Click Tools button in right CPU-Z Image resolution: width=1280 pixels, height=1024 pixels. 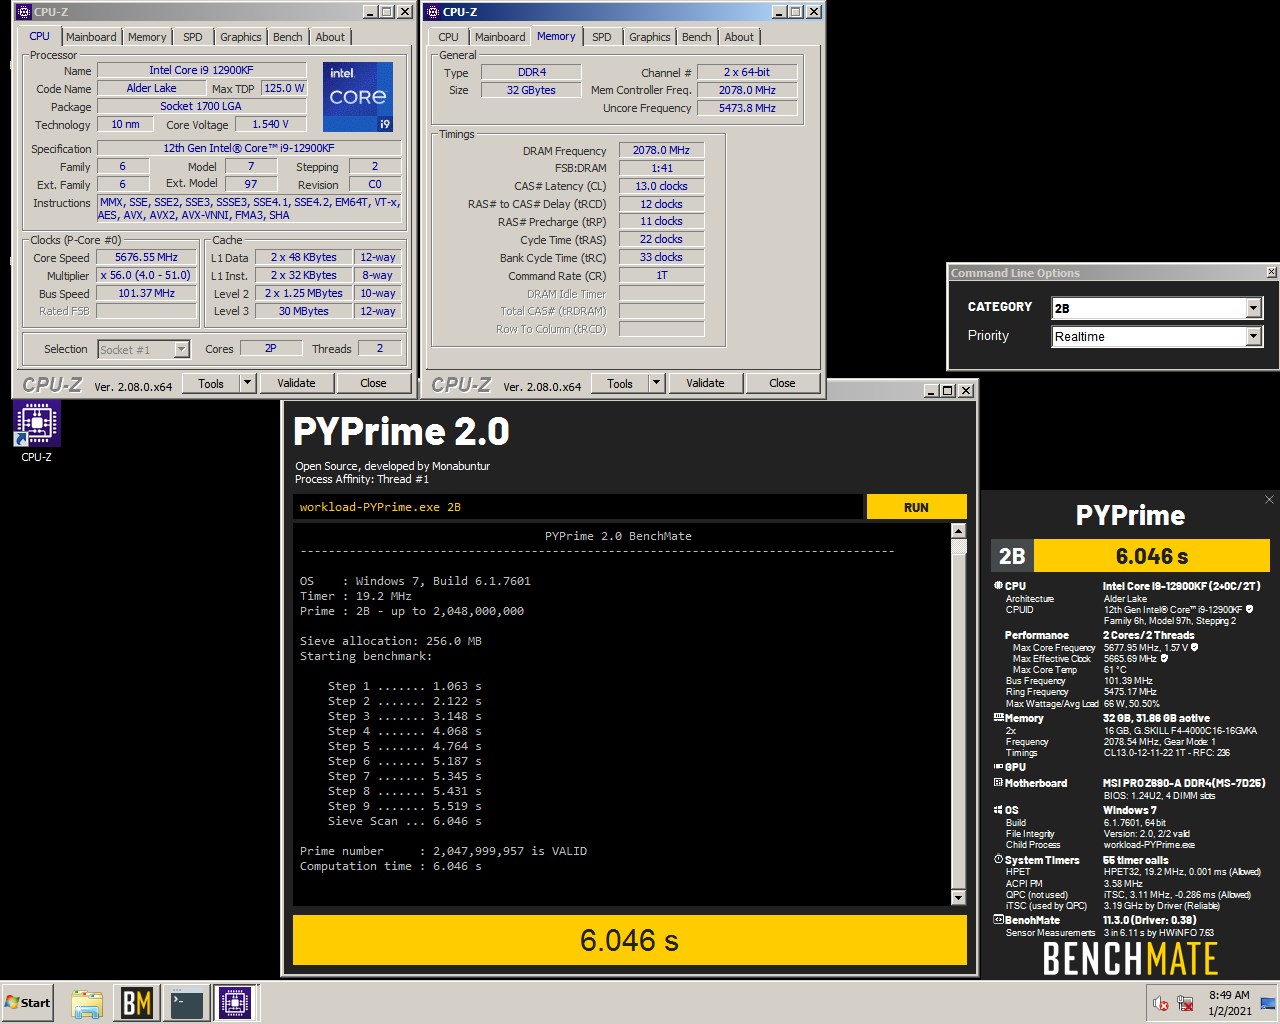pyautogui.click(x=620, y=383)
